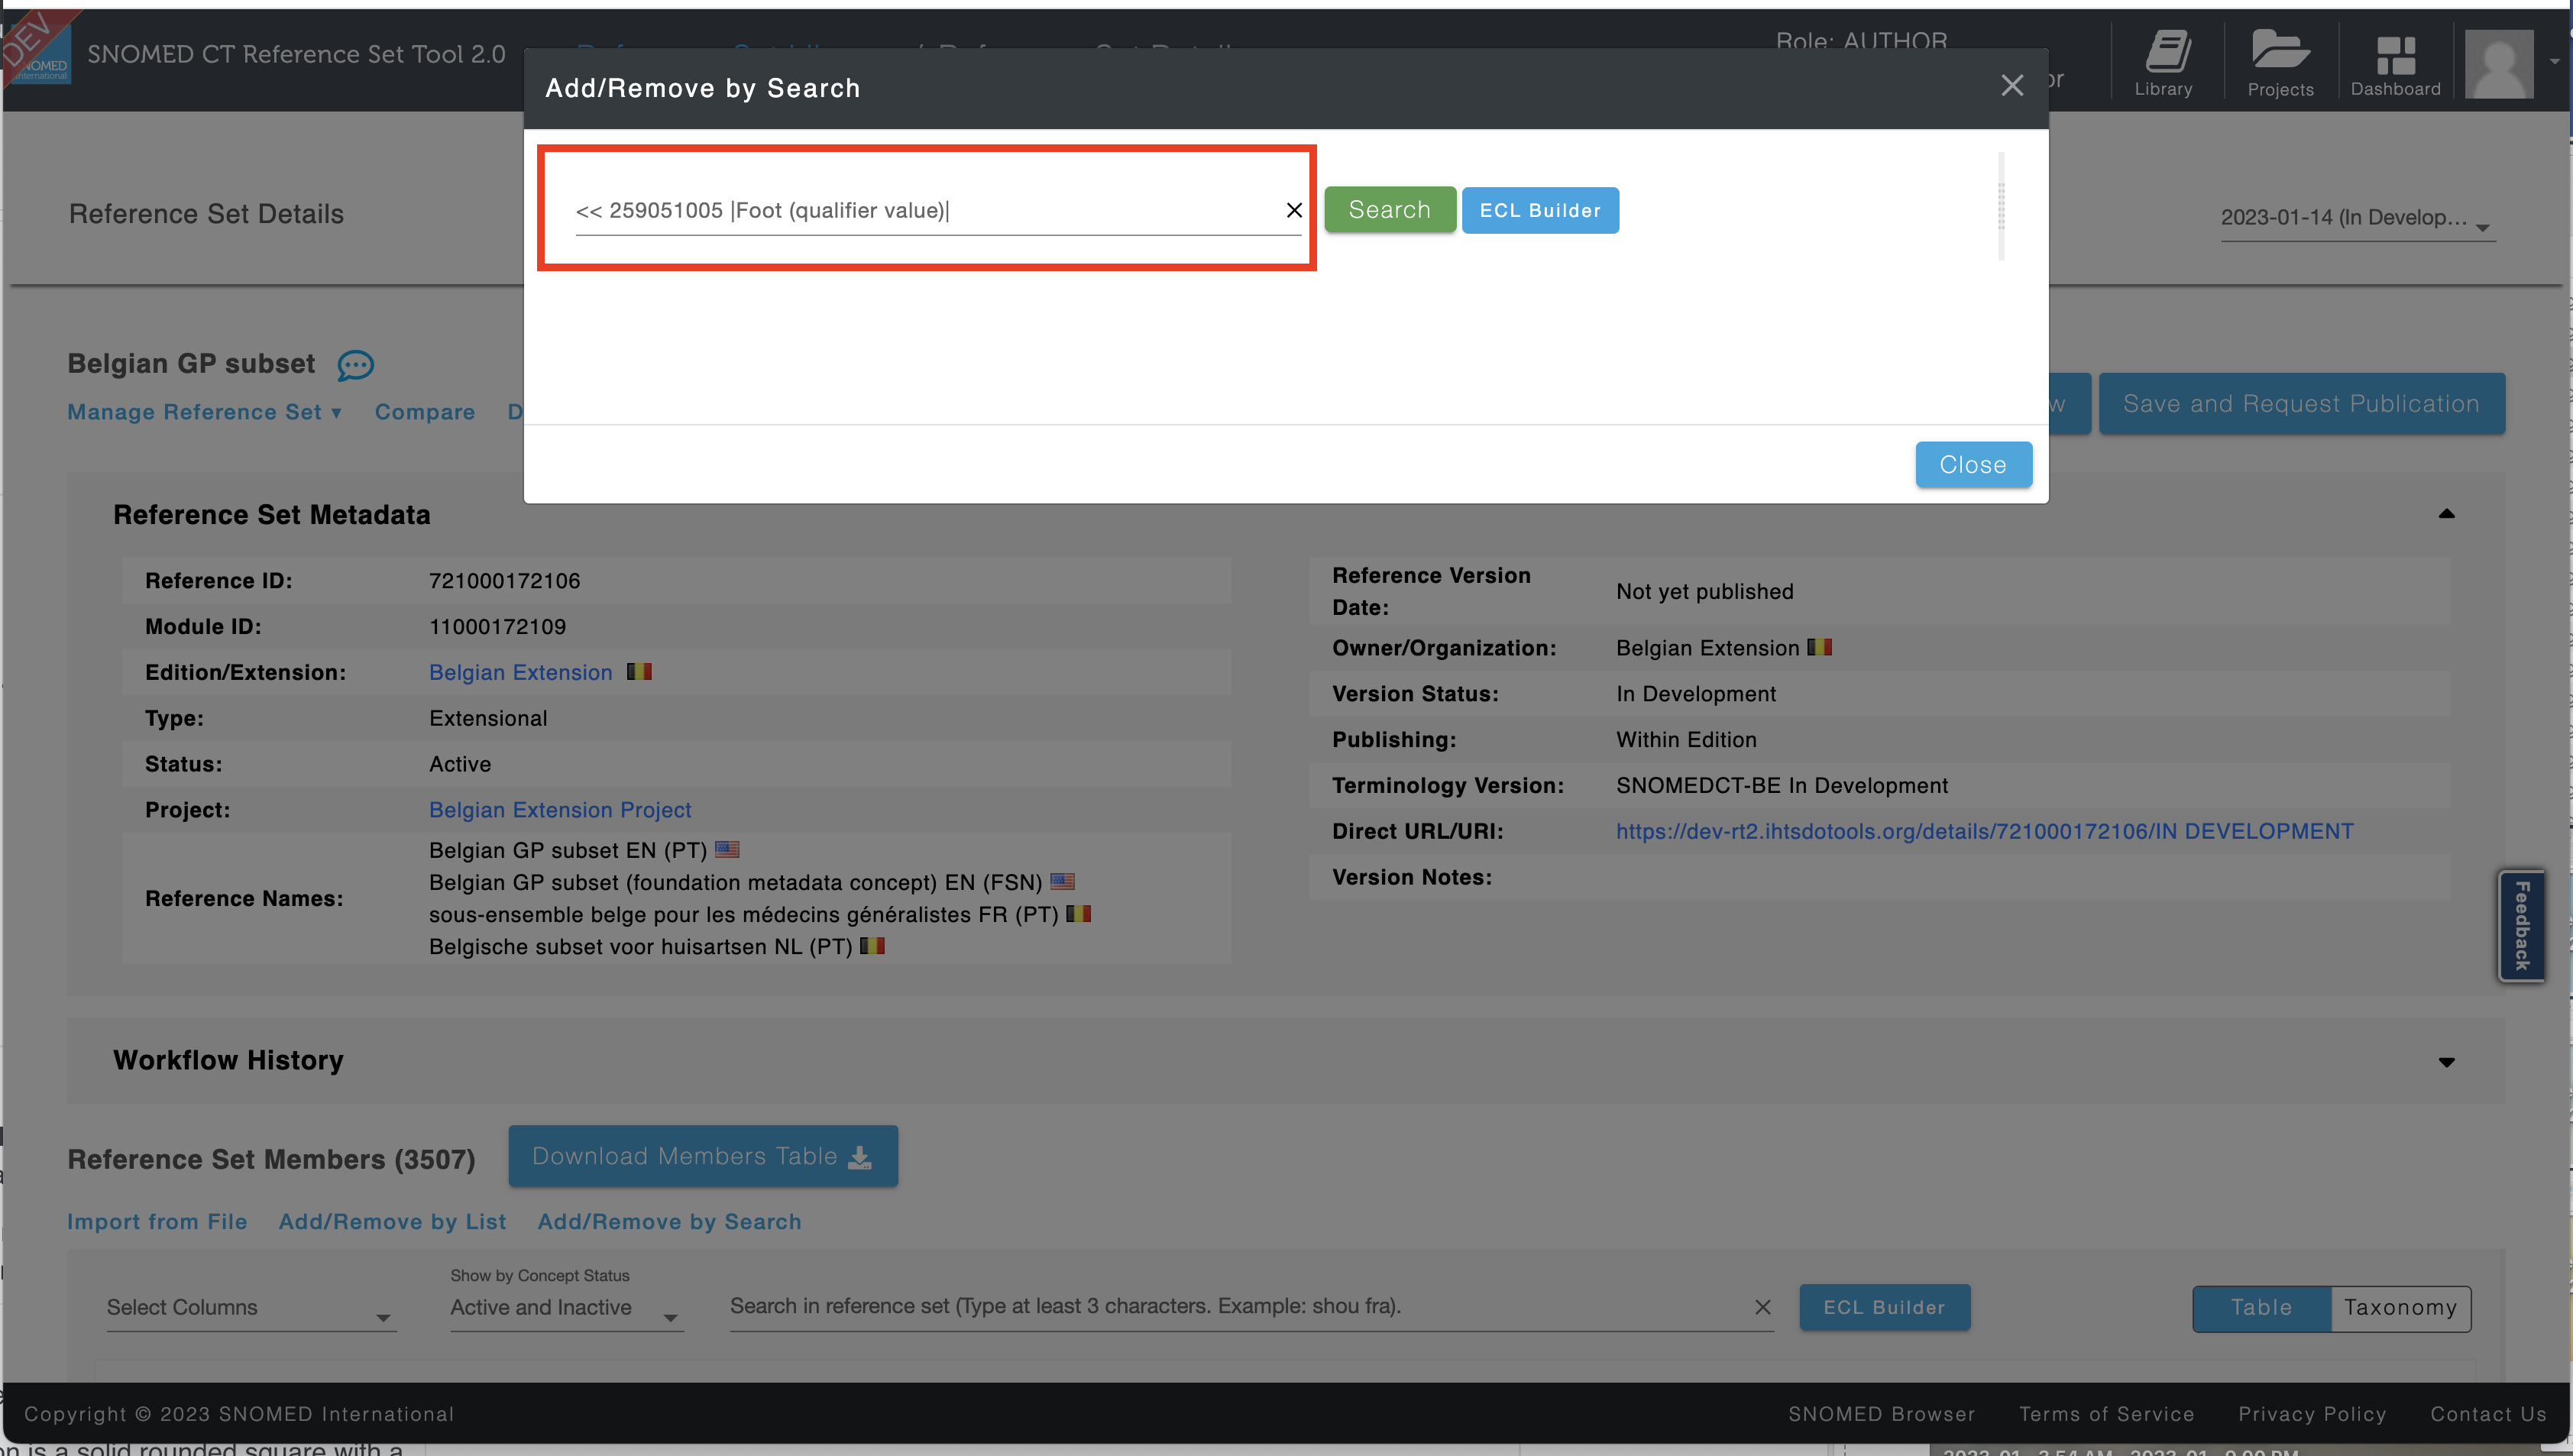Open the user avatar menu
This screenshot has width=2573, height=1456.
tap(2499, 63)
